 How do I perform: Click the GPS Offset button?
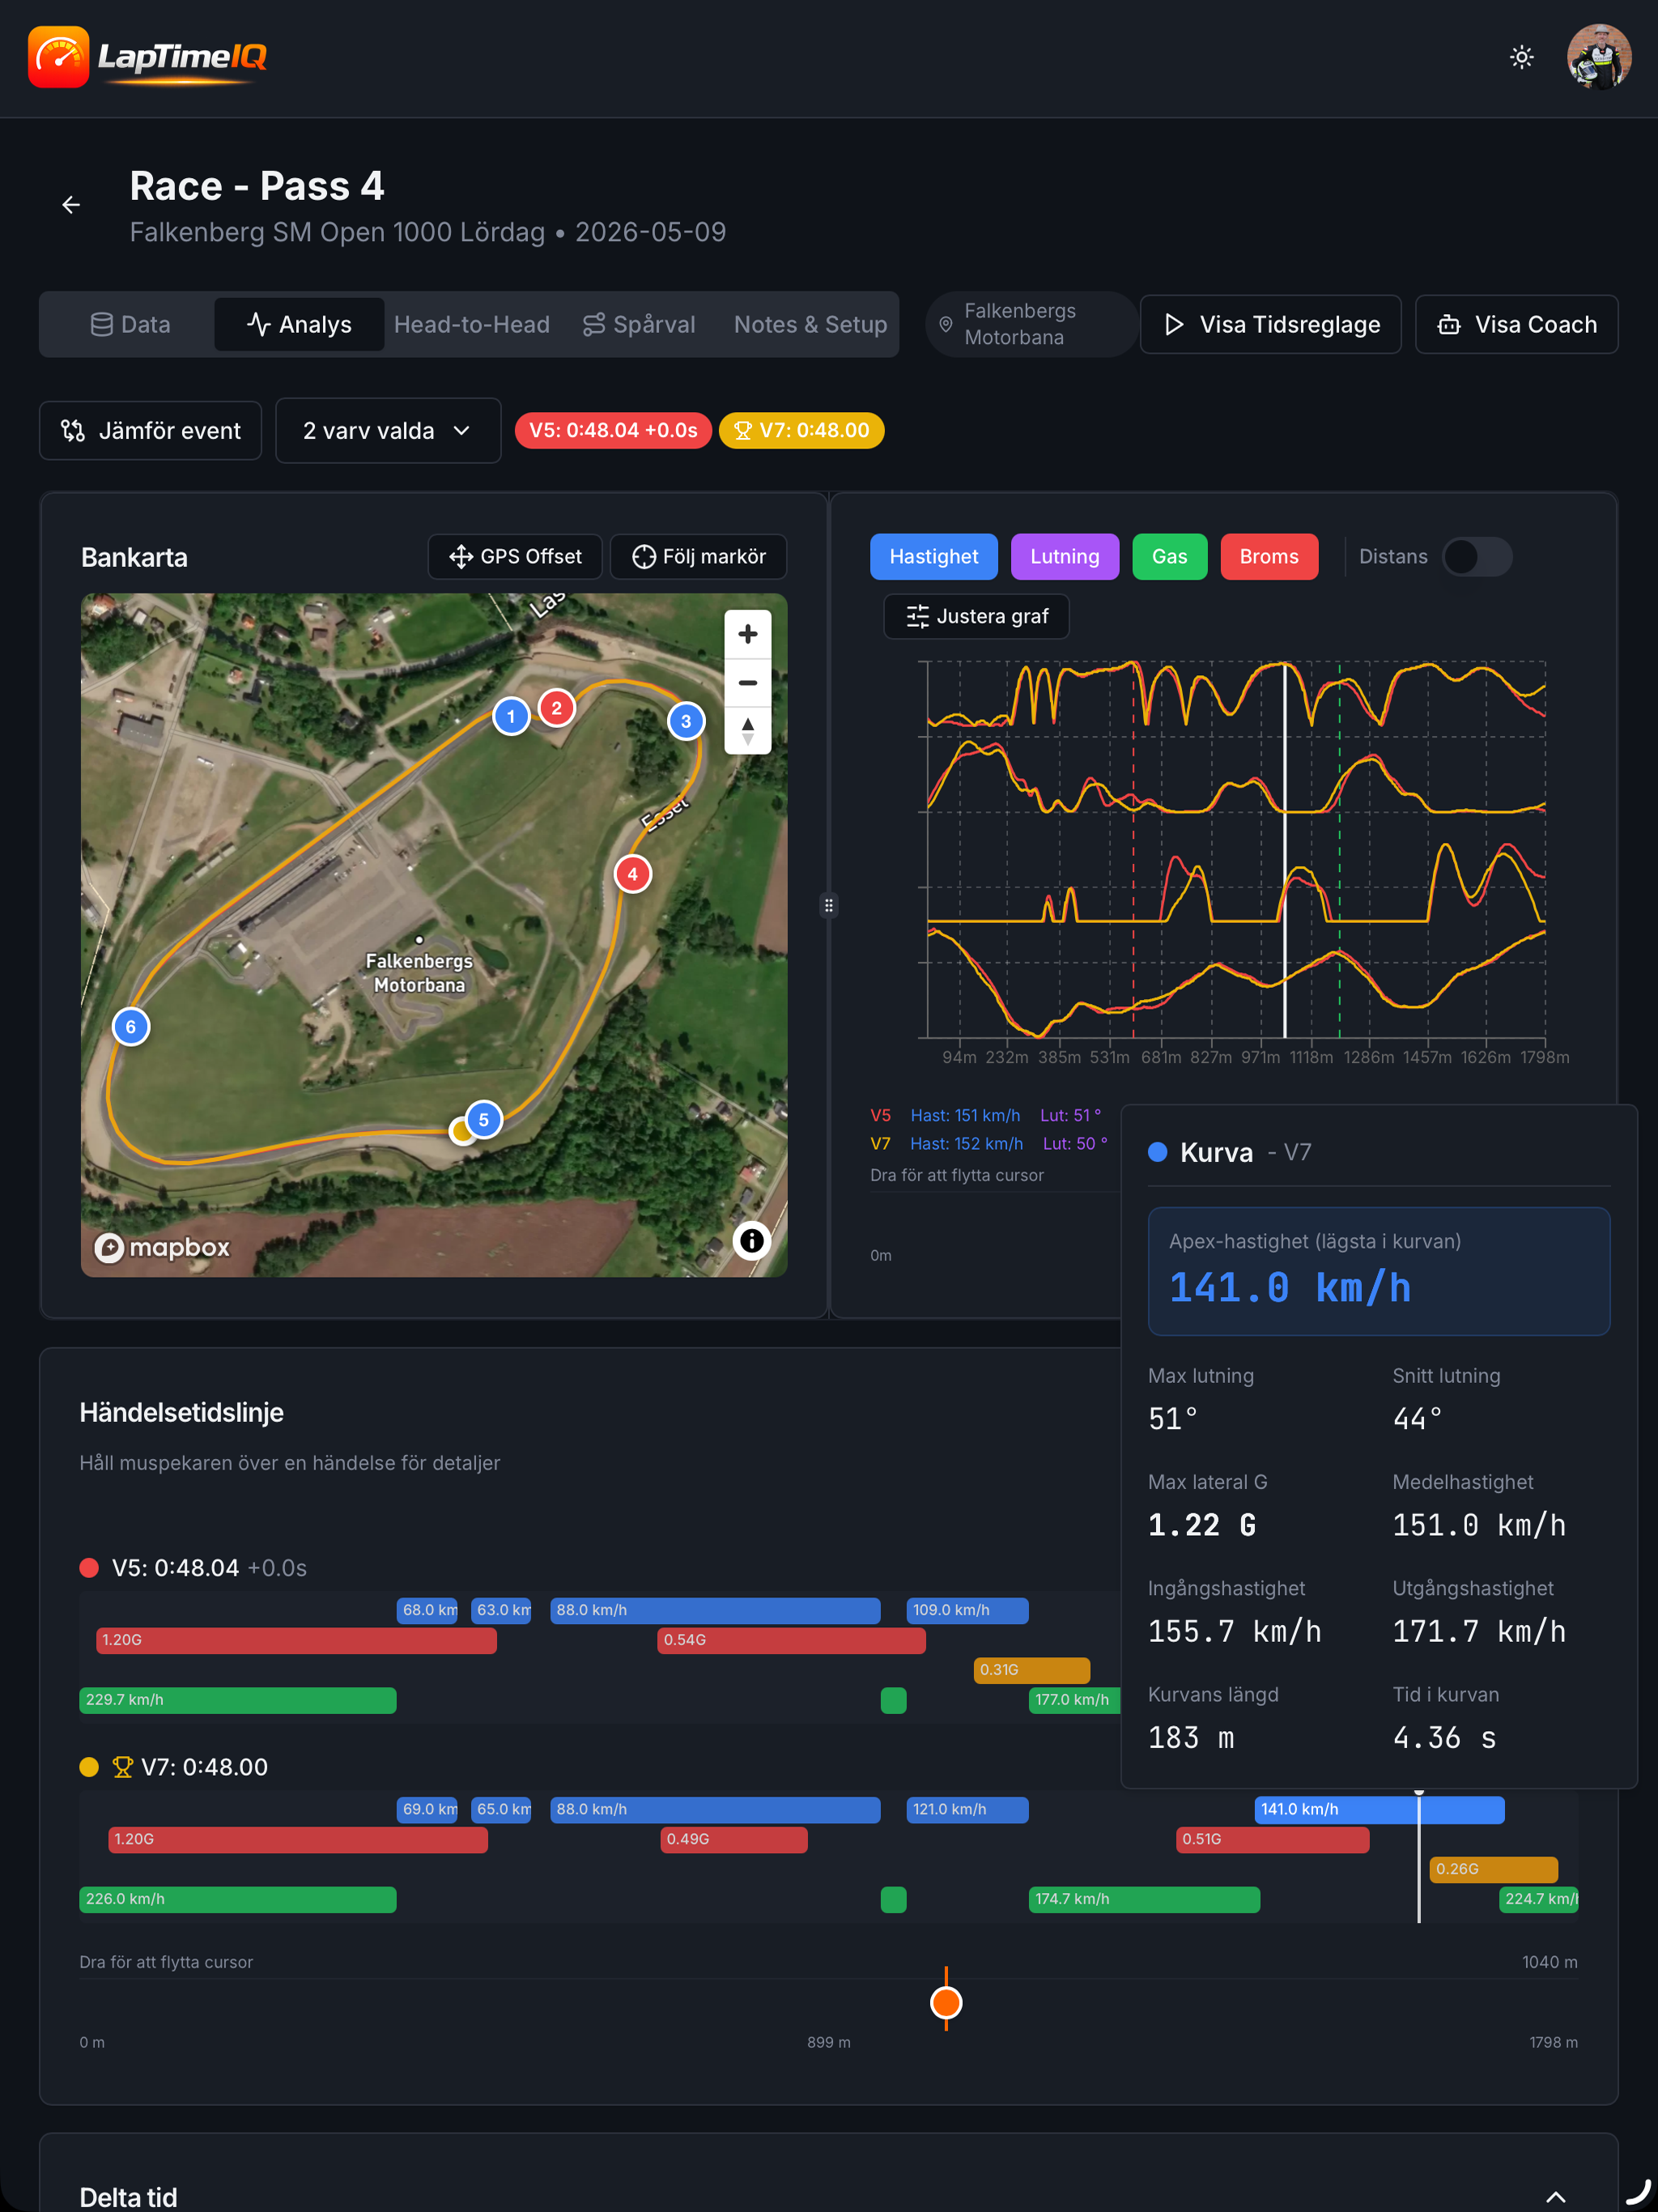(x=515, y=557)
